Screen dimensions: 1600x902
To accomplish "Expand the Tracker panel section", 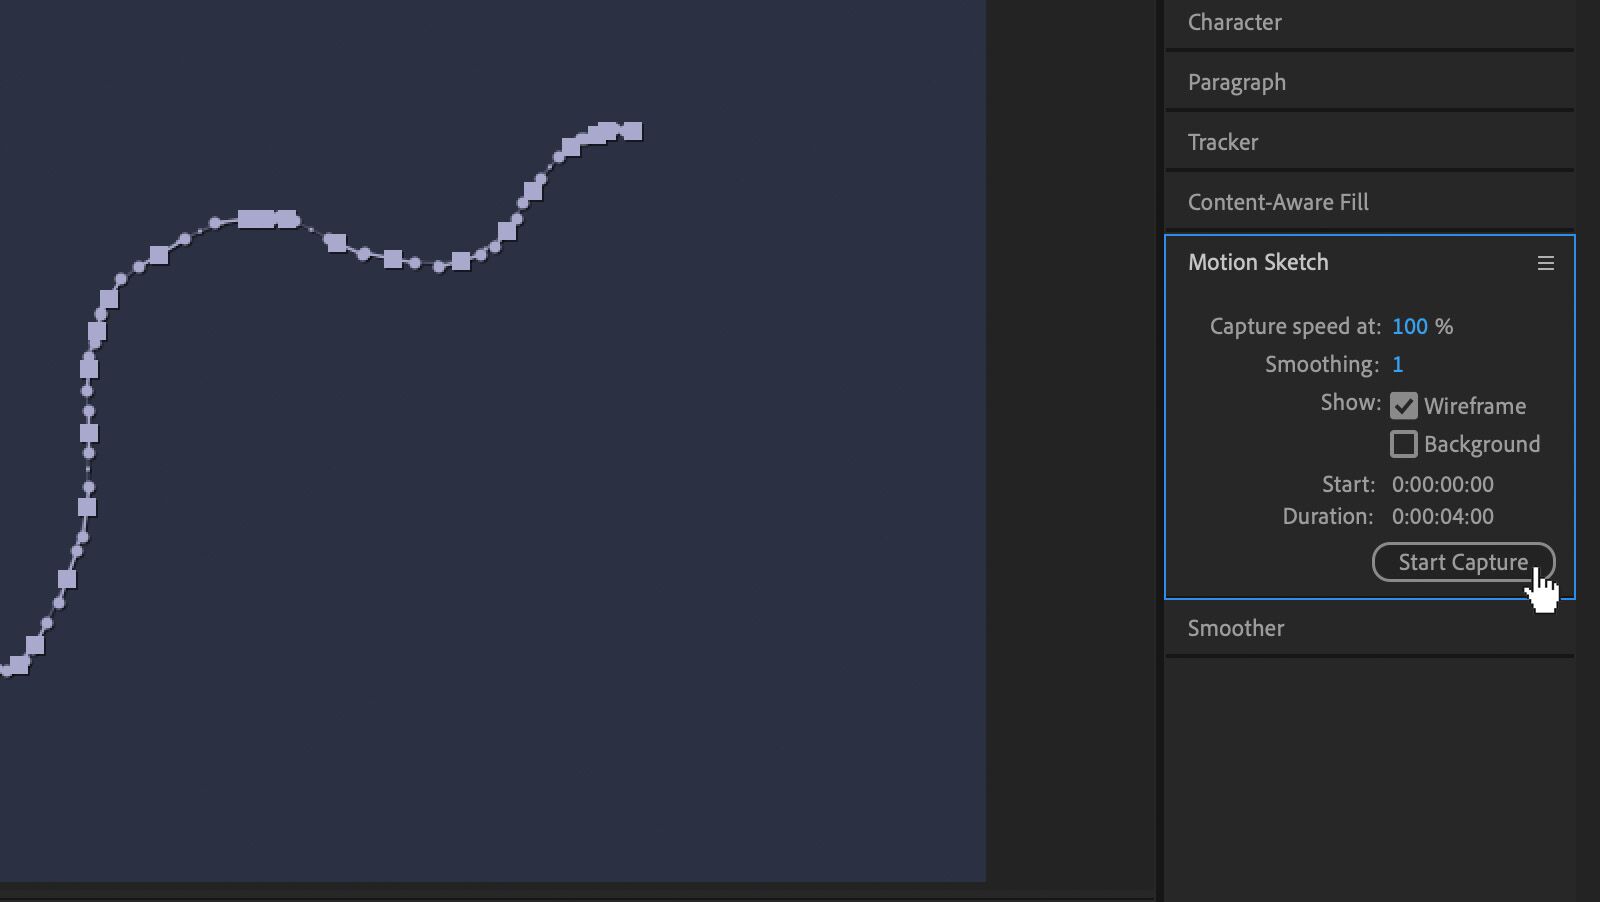I will [1223, 142].
